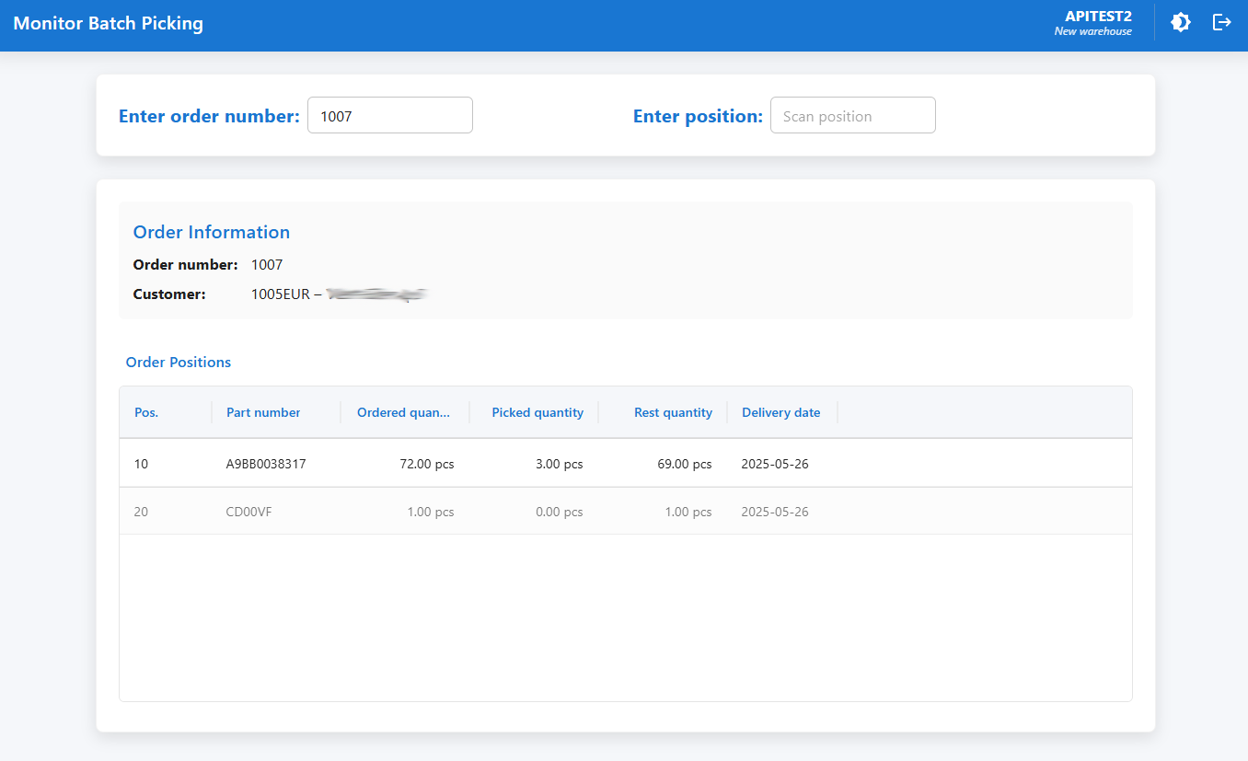
Task: Sort by Part number column header
Action: 263,412
